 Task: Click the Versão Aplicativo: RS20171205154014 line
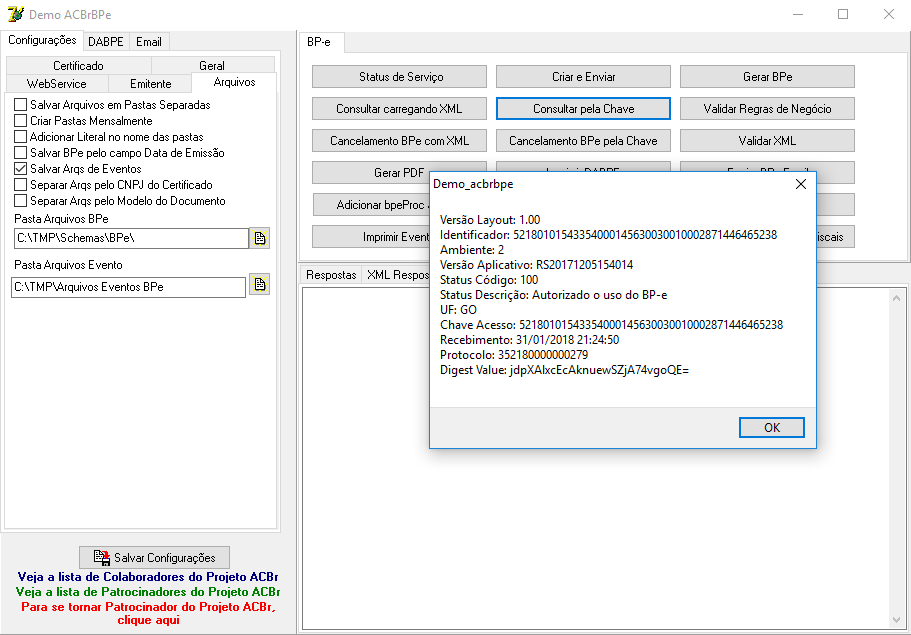pyautogui.click(x=536, y=265)
